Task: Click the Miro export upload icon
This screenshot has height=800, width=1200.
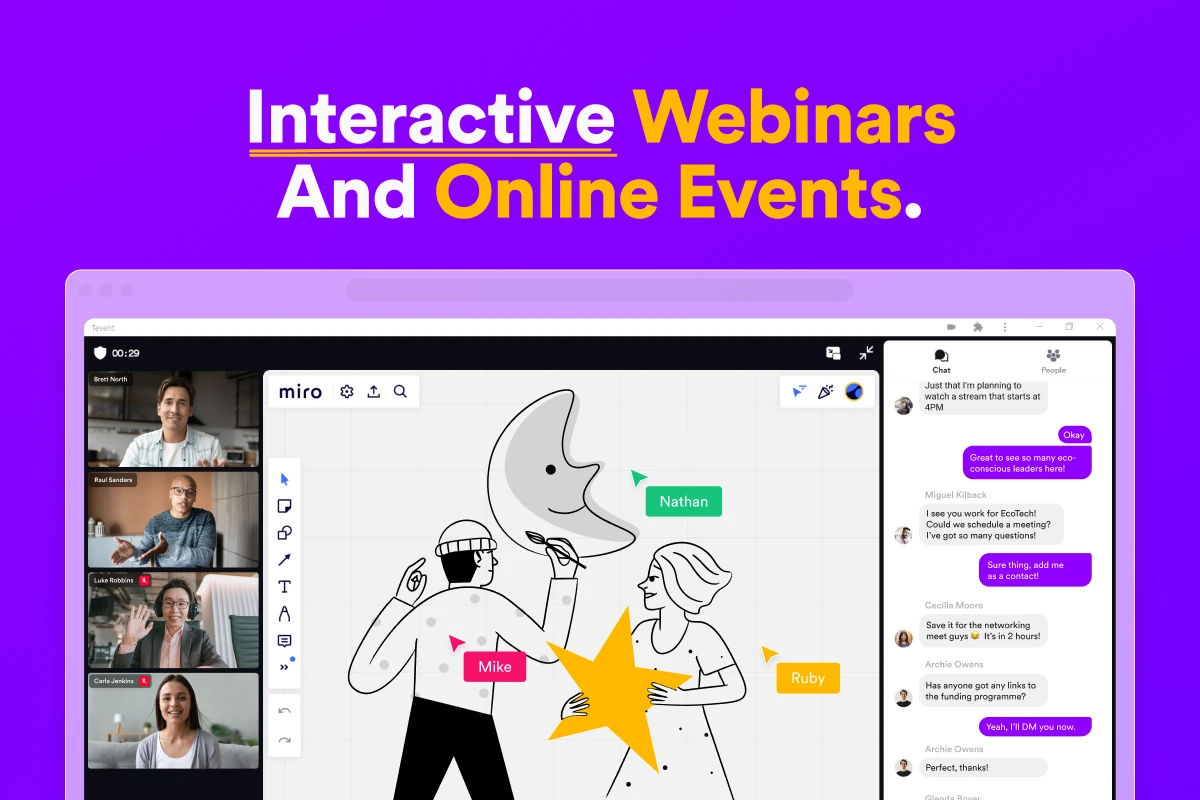Action: pos(374,392)
